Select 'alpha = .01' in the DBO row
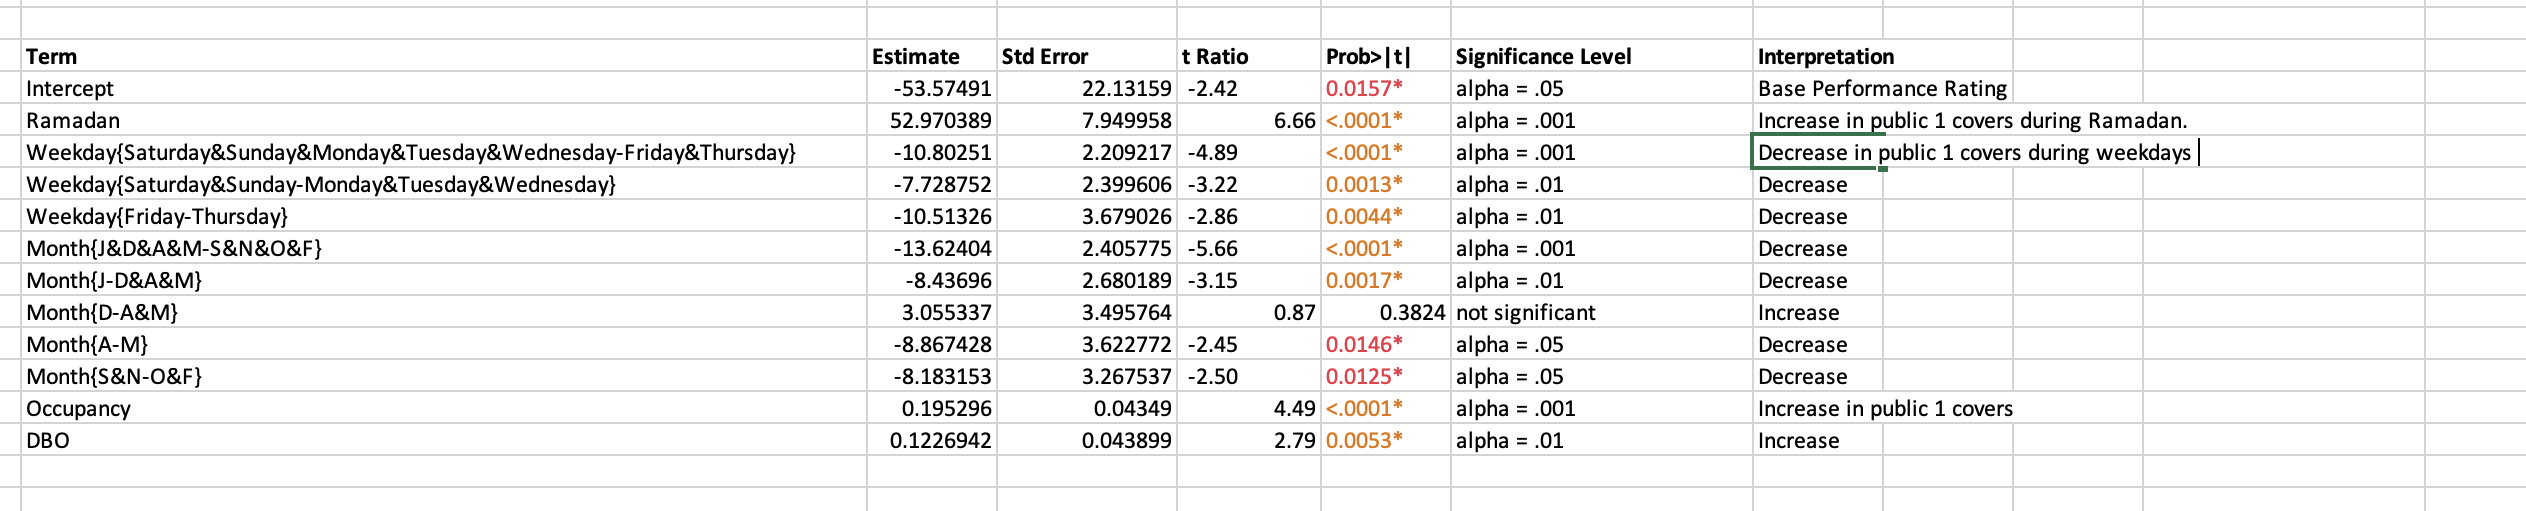The width and height of the screenshot is (2526, 511). pos(1509,440)
